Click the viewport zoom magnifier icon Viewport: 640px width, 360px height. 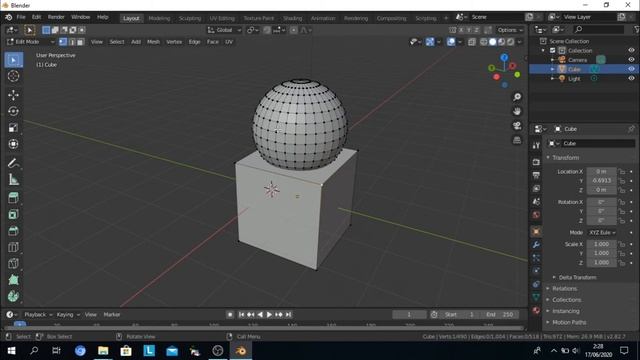517,97
